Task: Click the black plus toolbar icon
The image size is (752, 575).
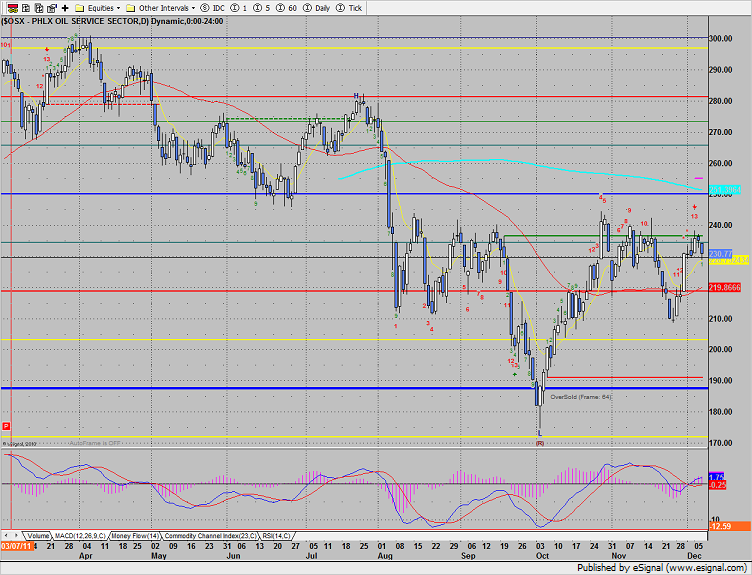Action: [66, 7]
